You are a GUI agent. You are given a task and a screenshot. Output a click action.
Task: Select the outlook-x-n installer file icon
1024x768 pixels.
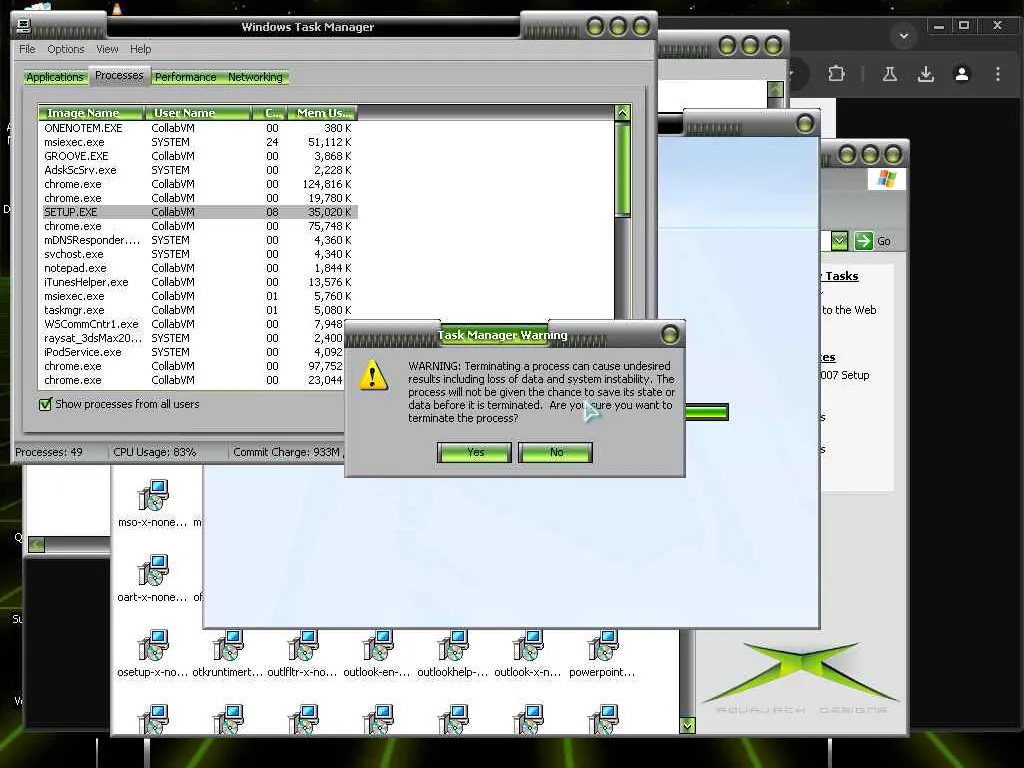pyautogui.click(x=527, y=653)
